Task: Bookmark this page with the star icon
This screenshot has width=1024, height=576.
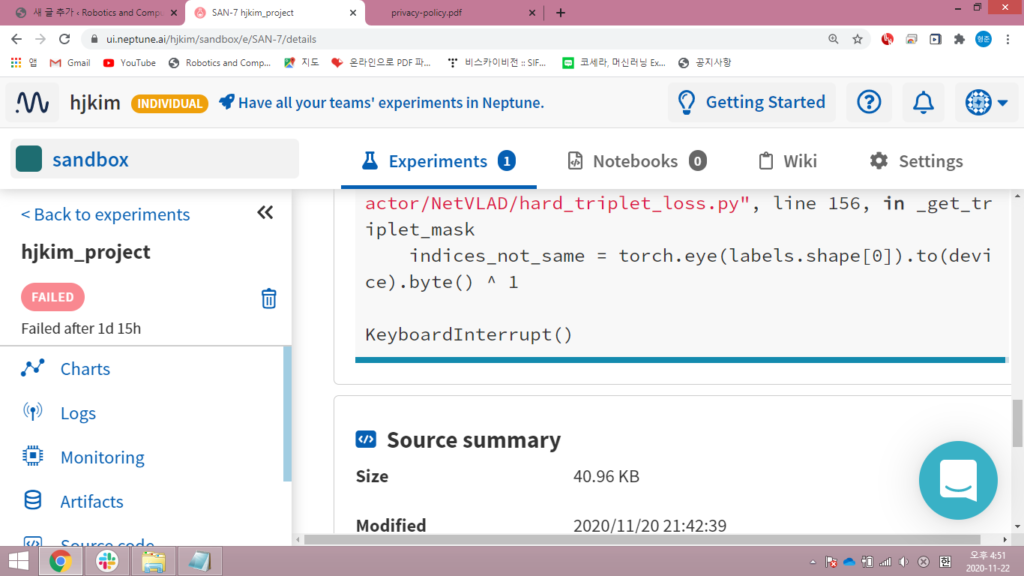Action: pyautogui.click(x=857, y=39)
